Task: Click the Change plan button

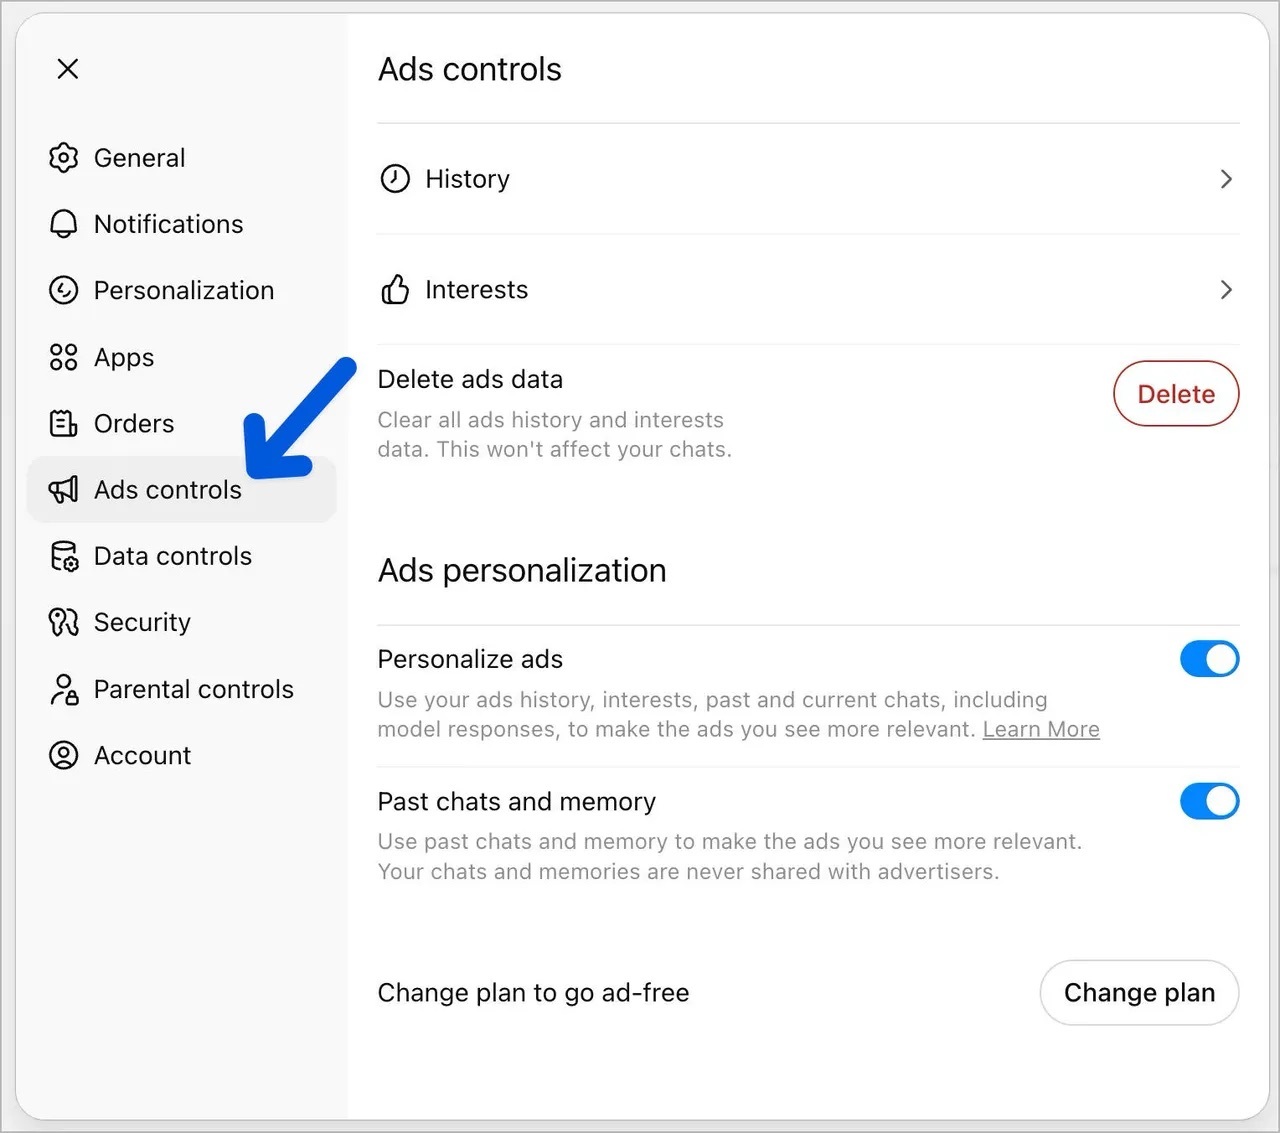Action: pyautogui.click(x=1139, y=993)
